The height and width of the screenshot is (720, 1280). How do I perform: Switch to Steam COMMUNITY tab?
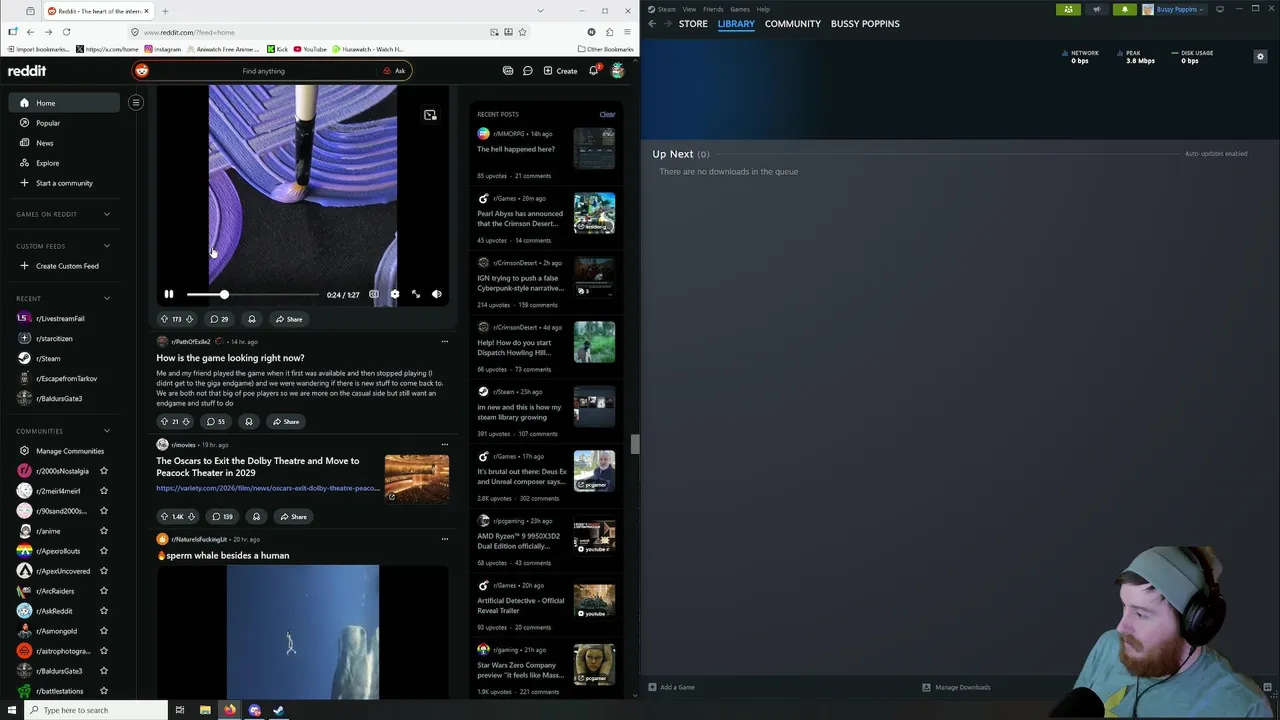(792, 24)
